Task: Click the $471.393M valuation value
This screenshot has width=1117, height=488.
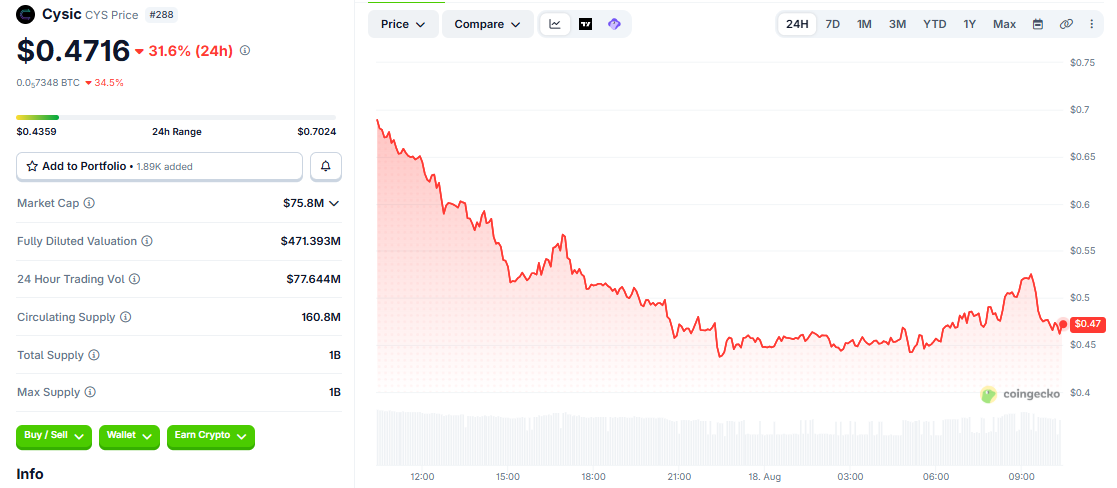Action: [311, 241]
